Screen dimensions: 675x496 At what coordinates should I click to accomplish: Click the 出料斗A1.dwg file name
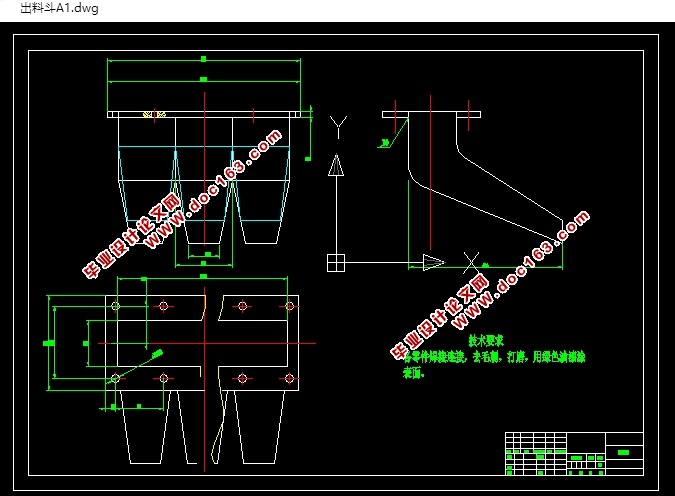coord(59,8)
